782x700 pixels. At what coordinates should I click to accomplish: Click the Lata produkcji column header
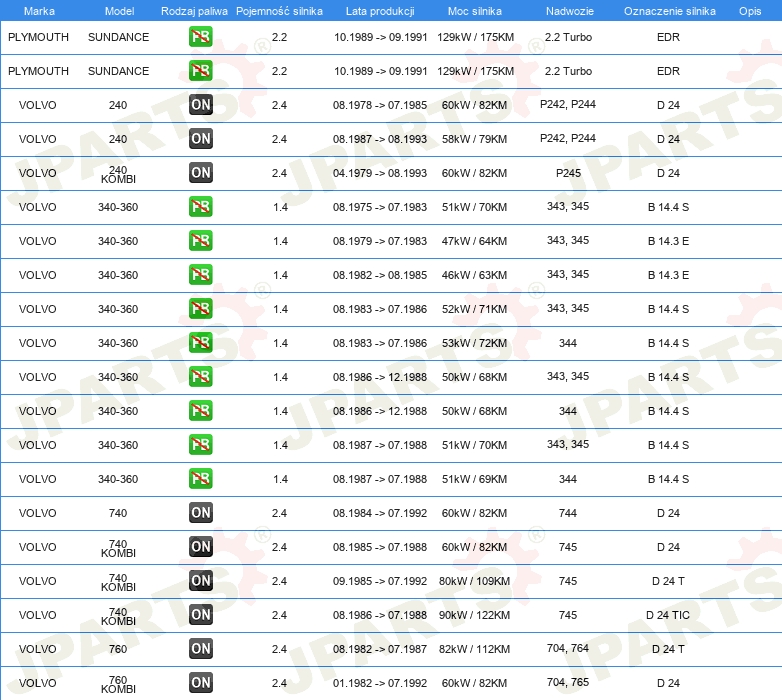coord(380,11)
